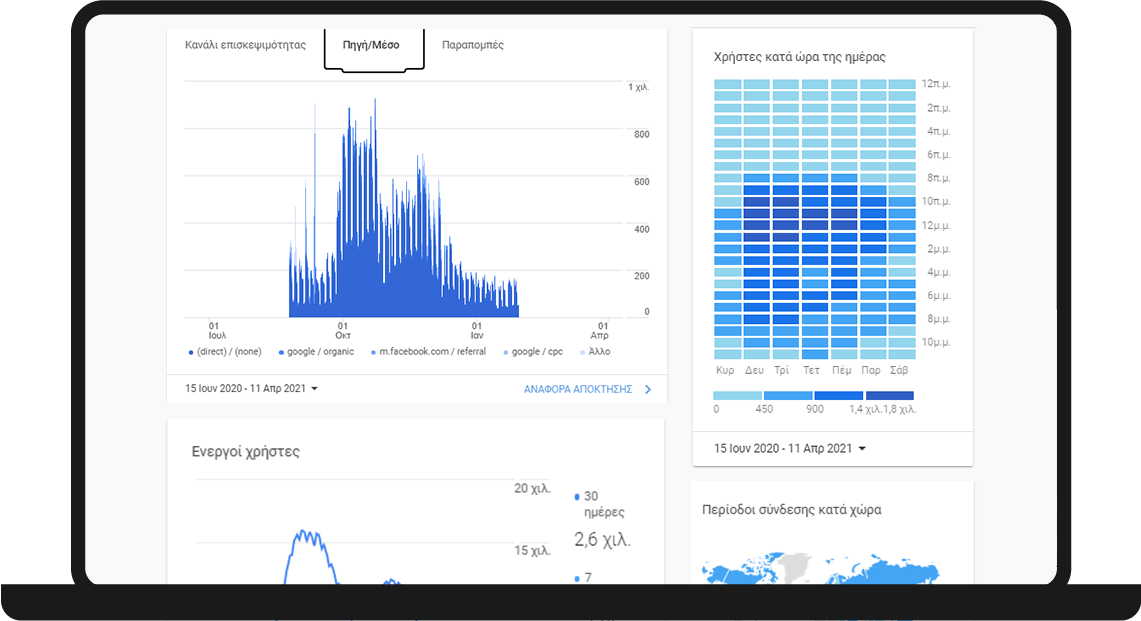The width and height of the screenshot is (1141, 621).
Task: Click the third heatmap legend swatch above 900
Action: point(838,395)
